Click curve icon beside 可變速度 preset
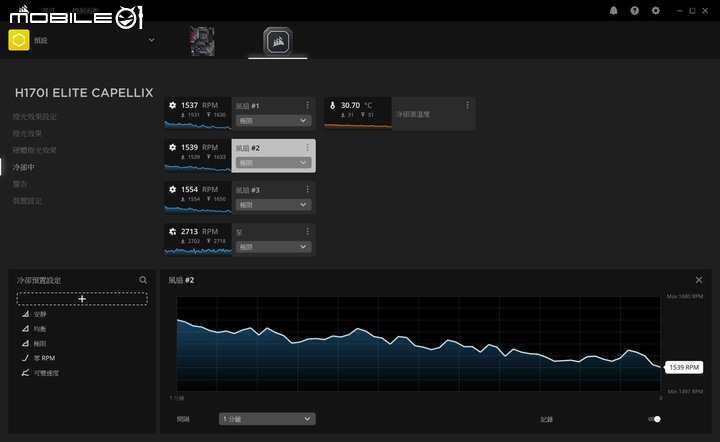 click(25, 373)
